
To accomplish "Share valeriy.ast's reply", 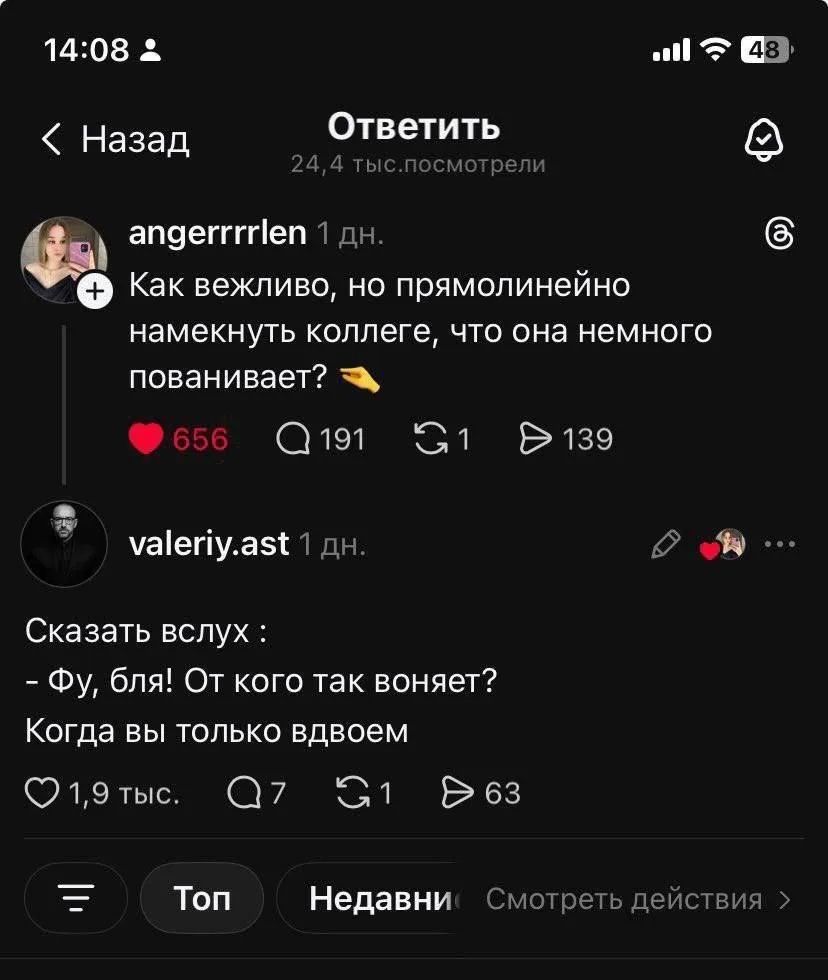I will (x=459, y=792).
